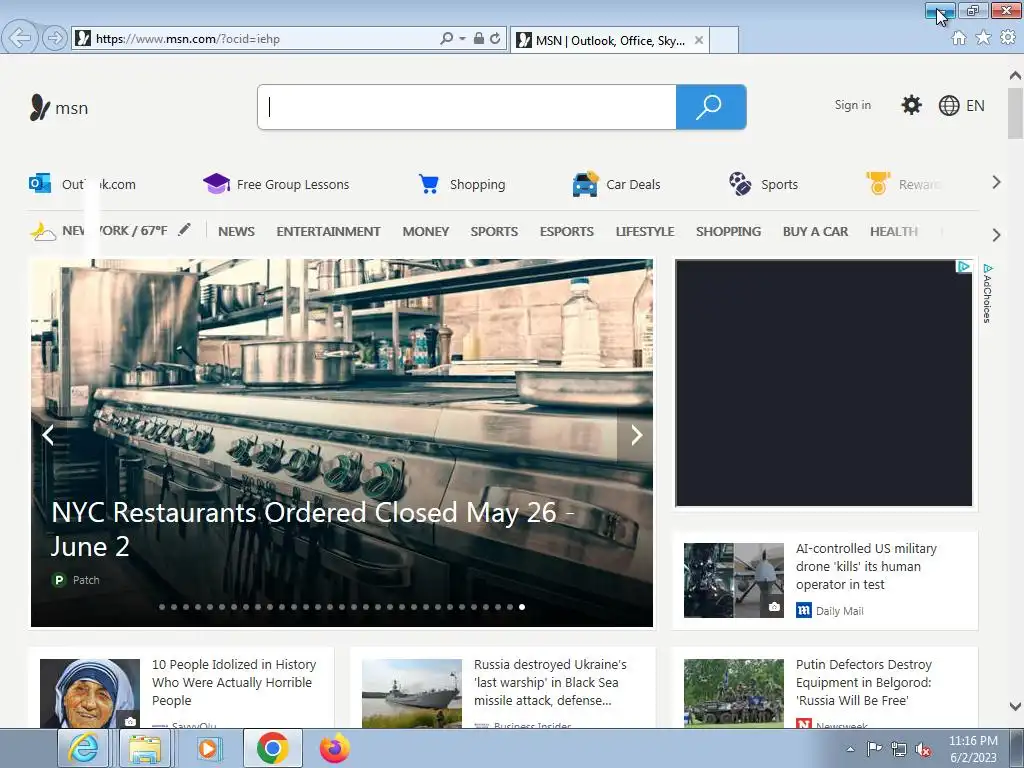
Task: Open 10 People Idolized in History article
Action: 234,682
